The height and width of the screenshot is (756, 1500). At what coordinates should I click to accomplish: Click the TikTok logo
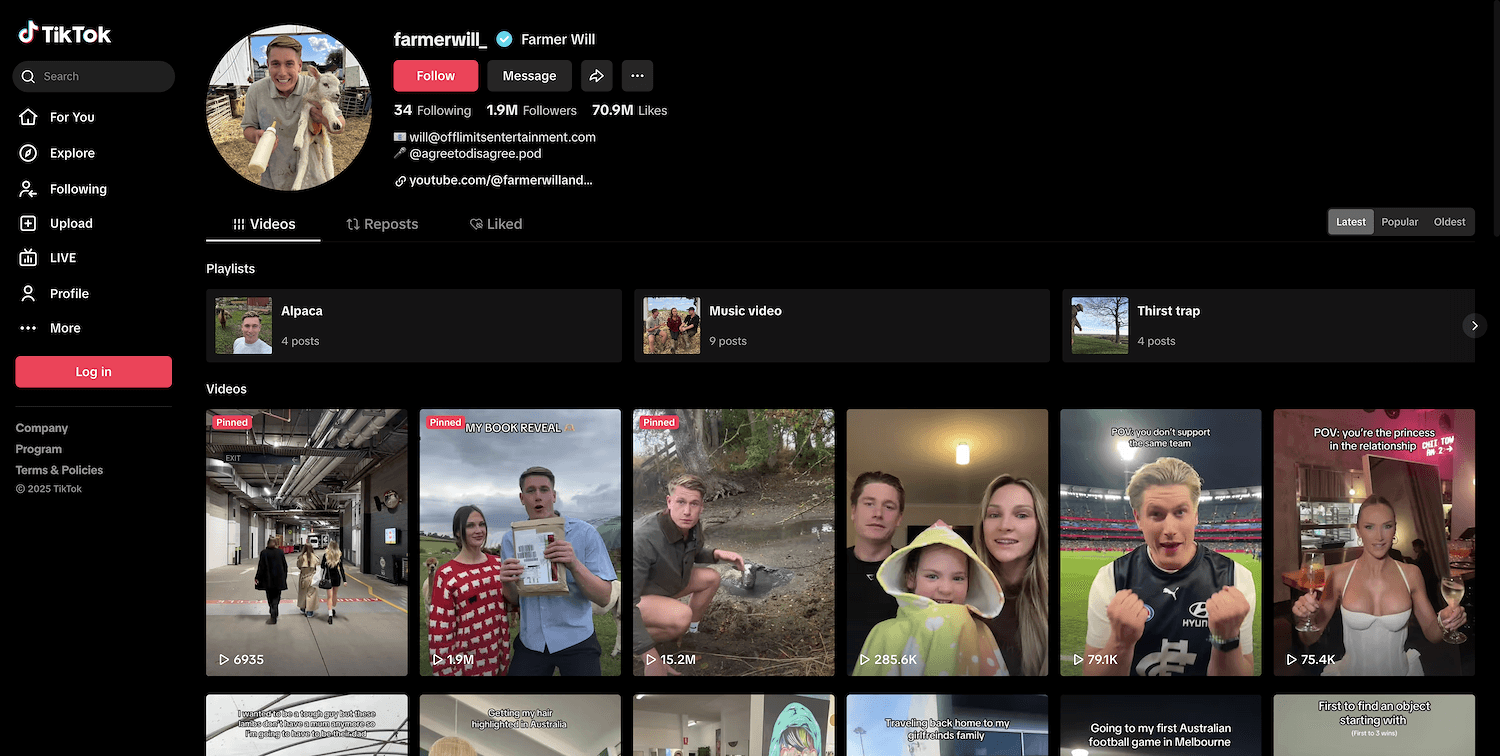click(65, 34)
